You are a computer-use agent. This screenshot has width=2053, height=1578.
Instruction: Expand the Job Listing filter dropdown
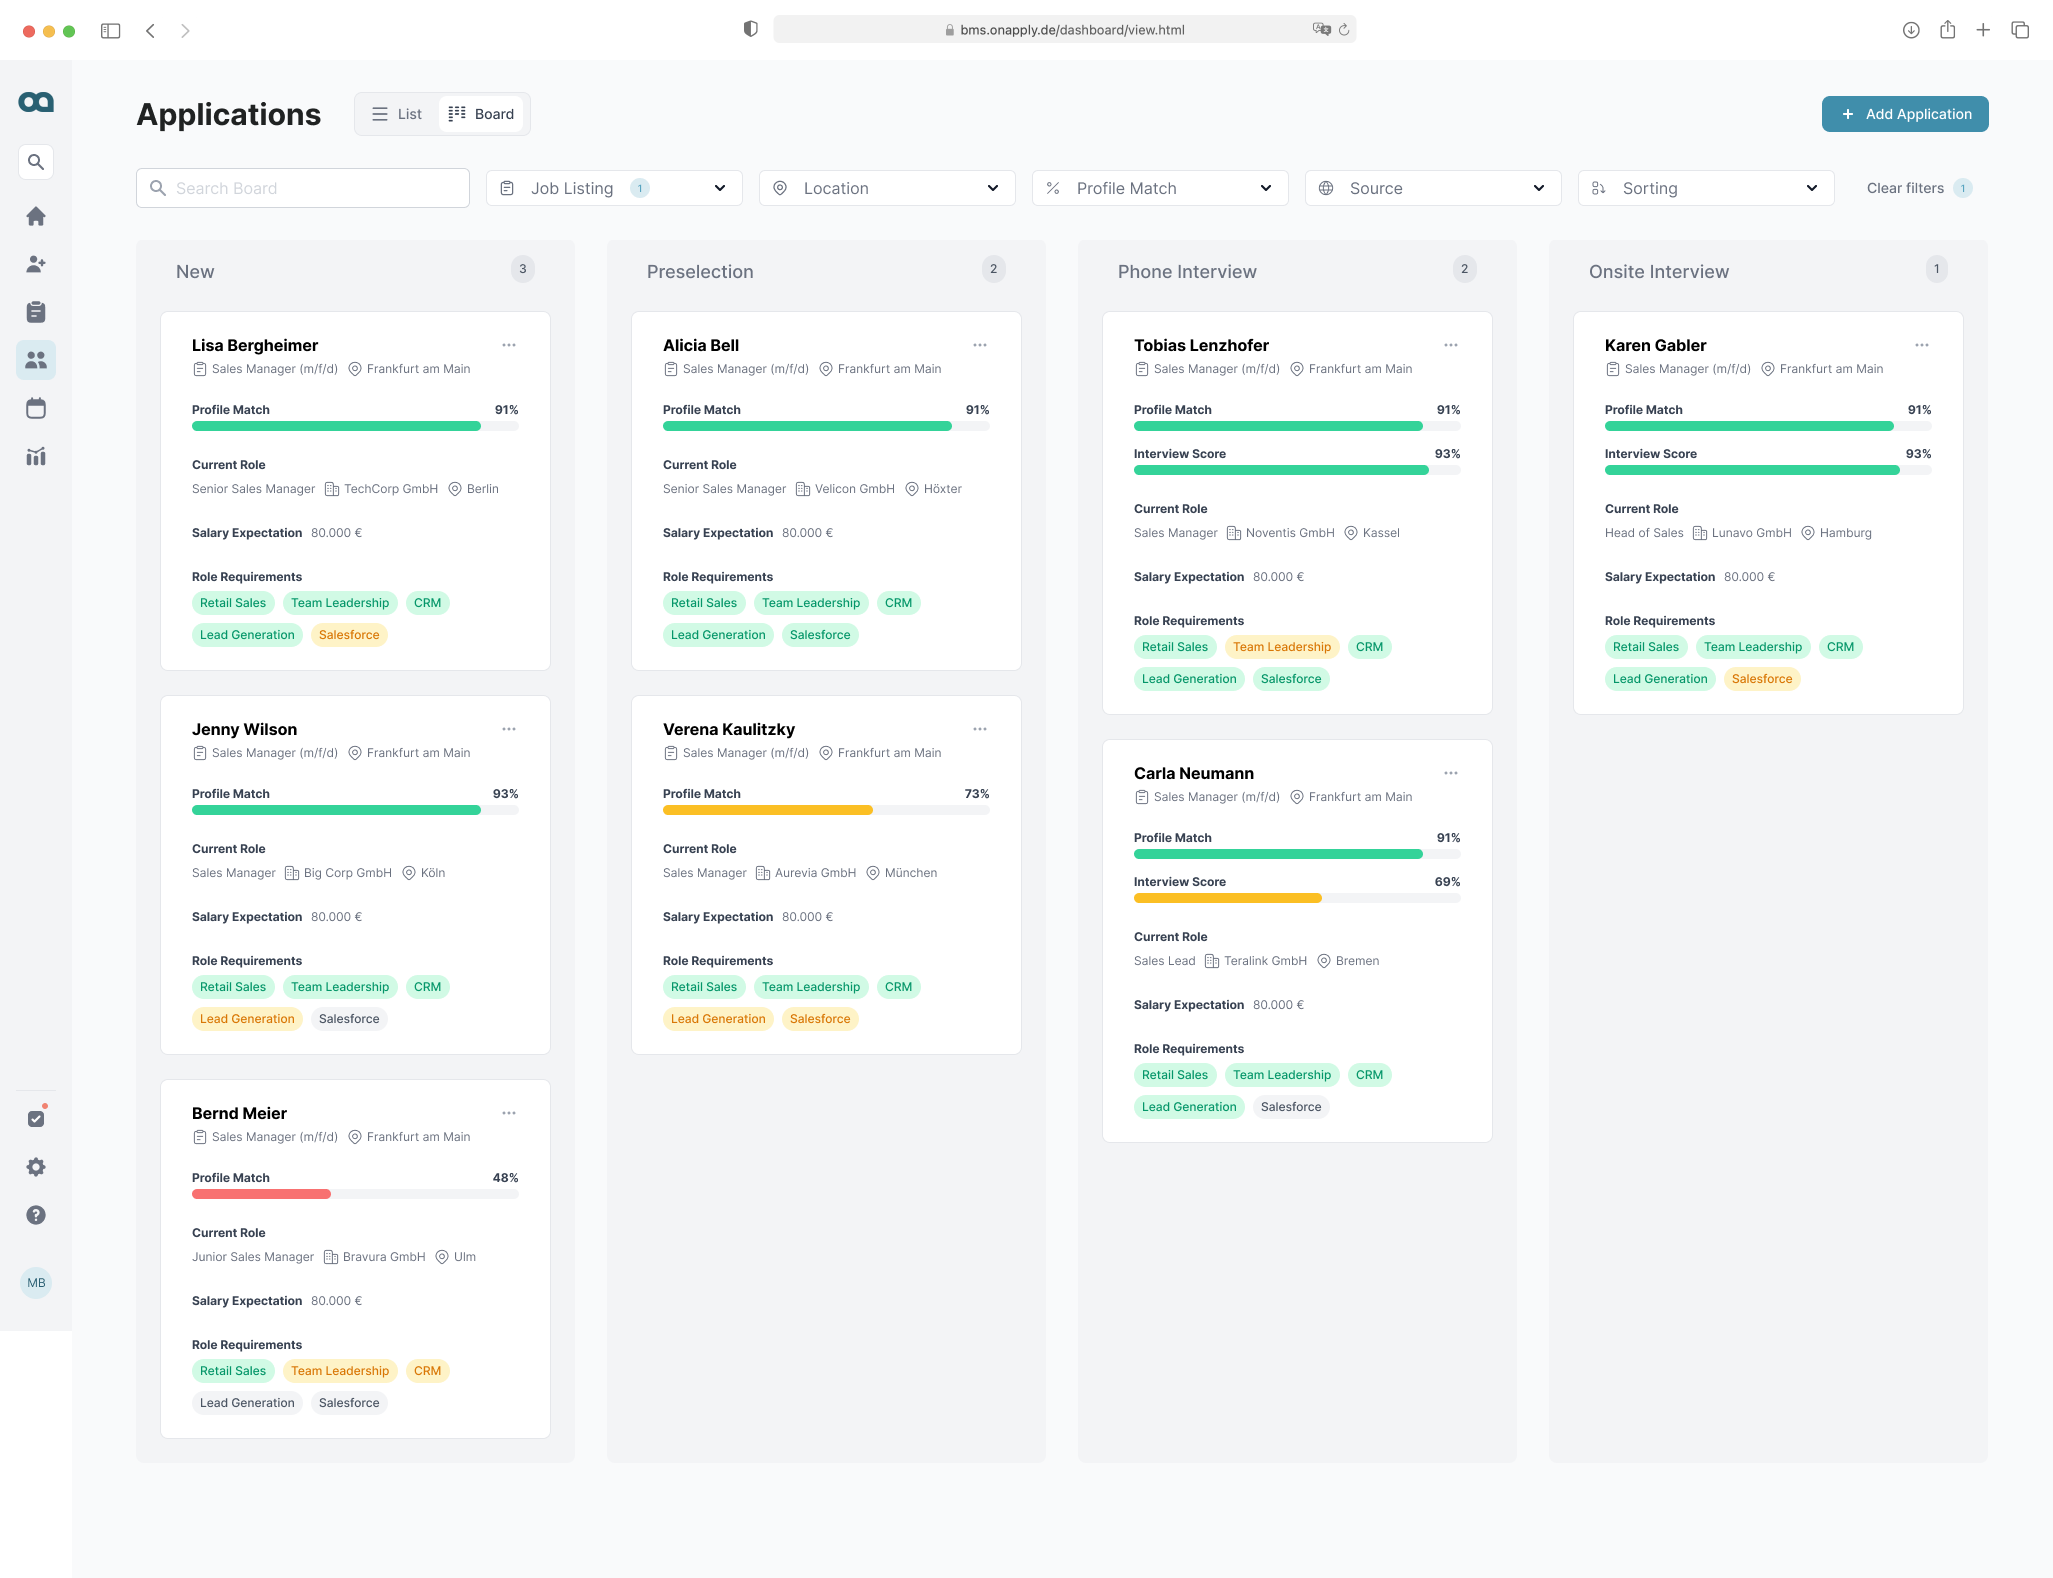pyautogui.click(x=614, y=188)
